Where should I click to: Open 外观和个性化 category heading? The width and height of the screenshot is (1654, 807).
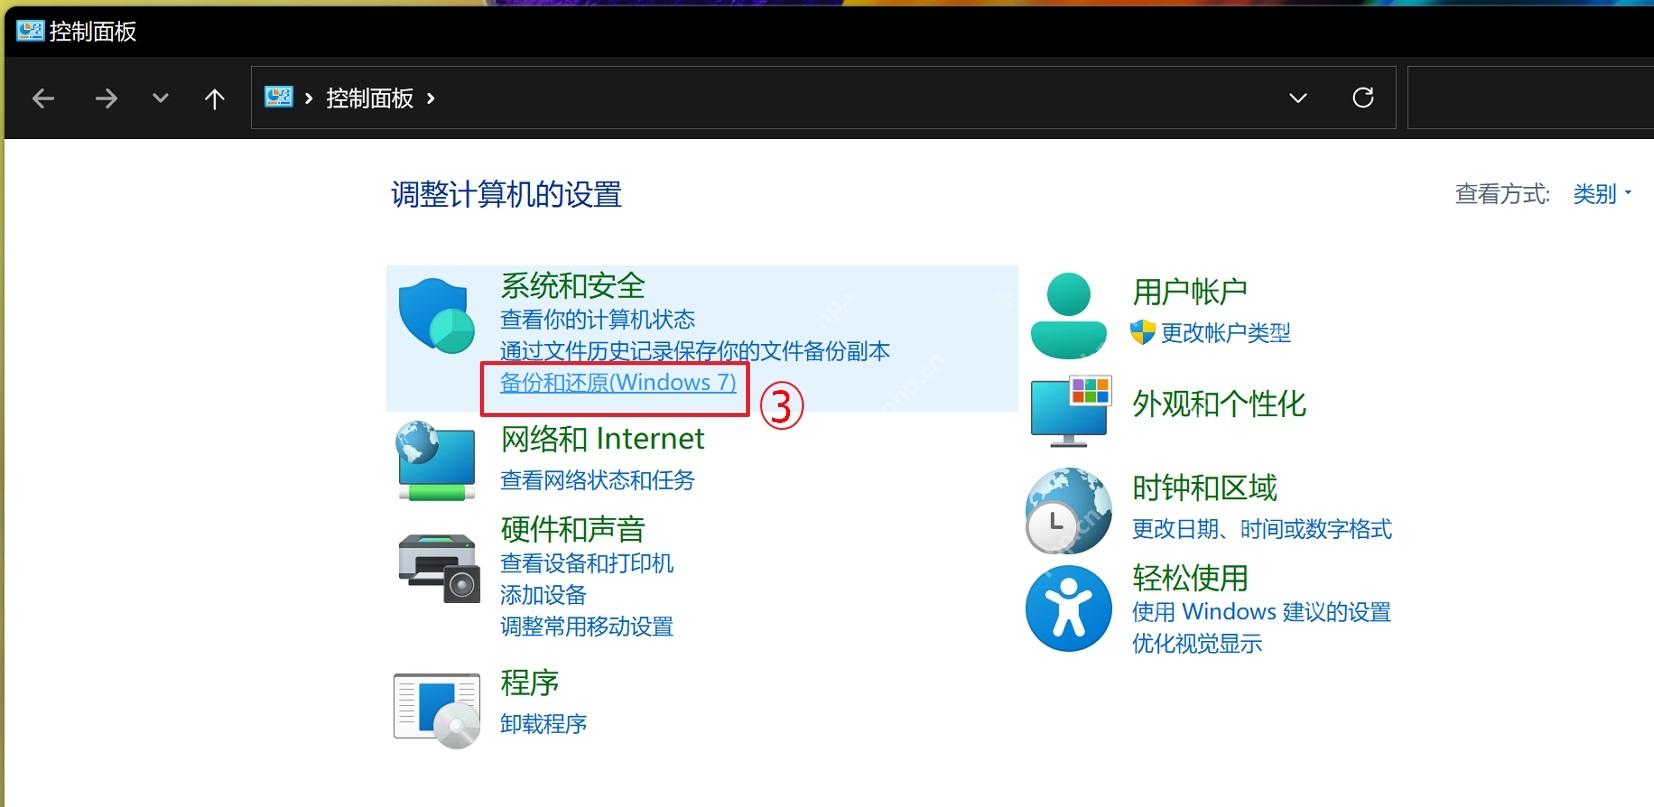1219,404
